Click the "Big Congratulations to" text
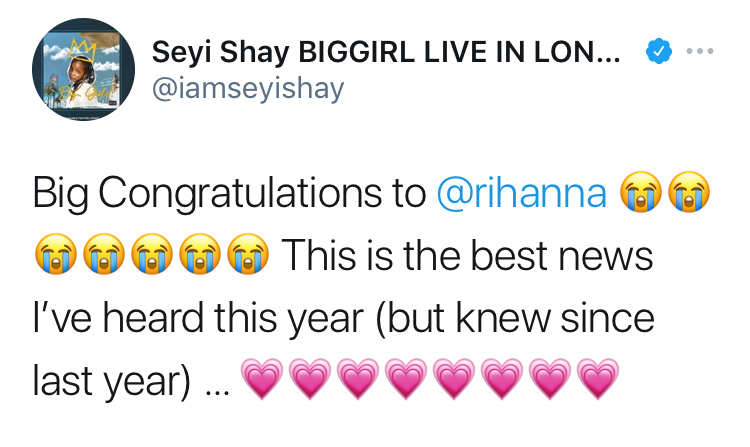 [229, 194]
